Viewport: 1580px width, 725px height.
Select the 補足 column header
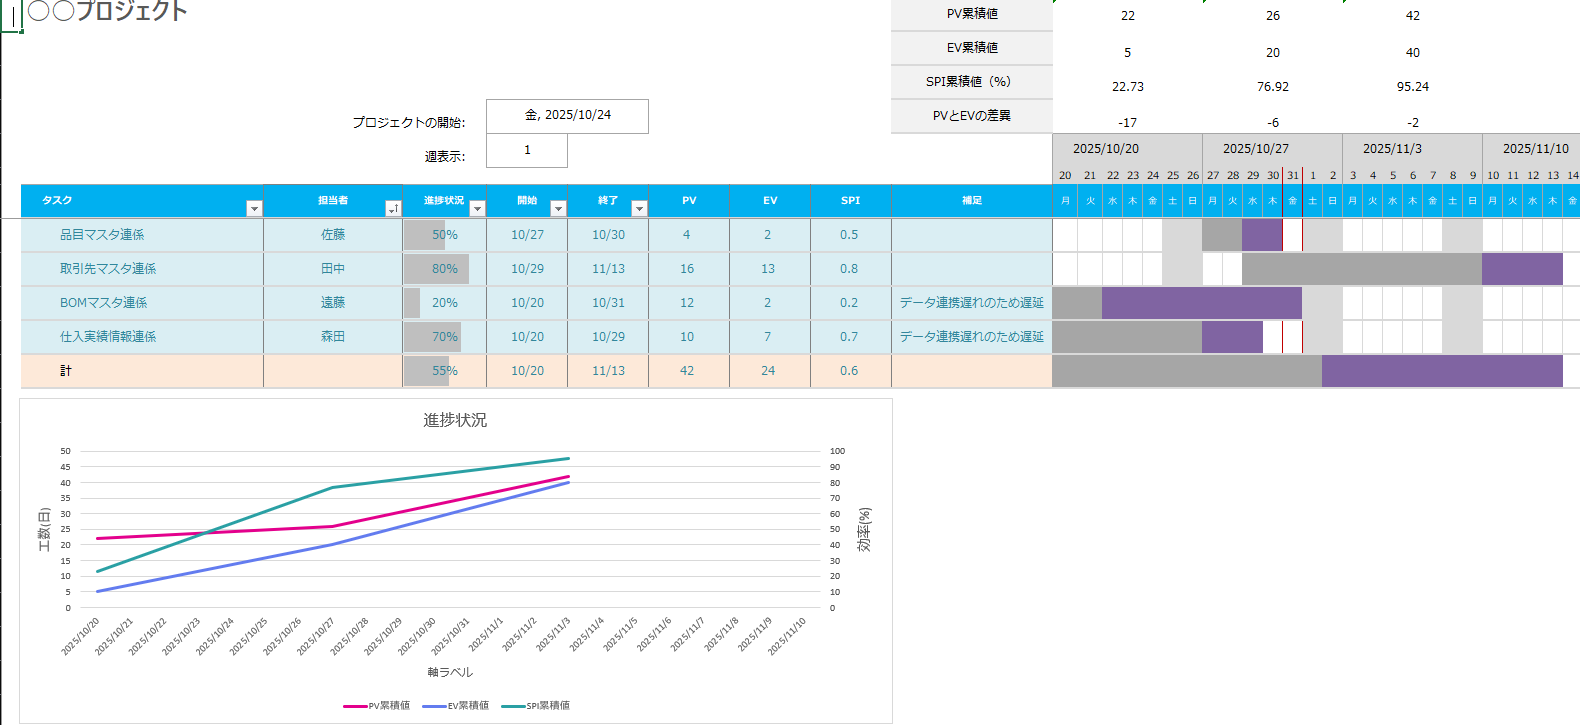(x=971, y=201)
